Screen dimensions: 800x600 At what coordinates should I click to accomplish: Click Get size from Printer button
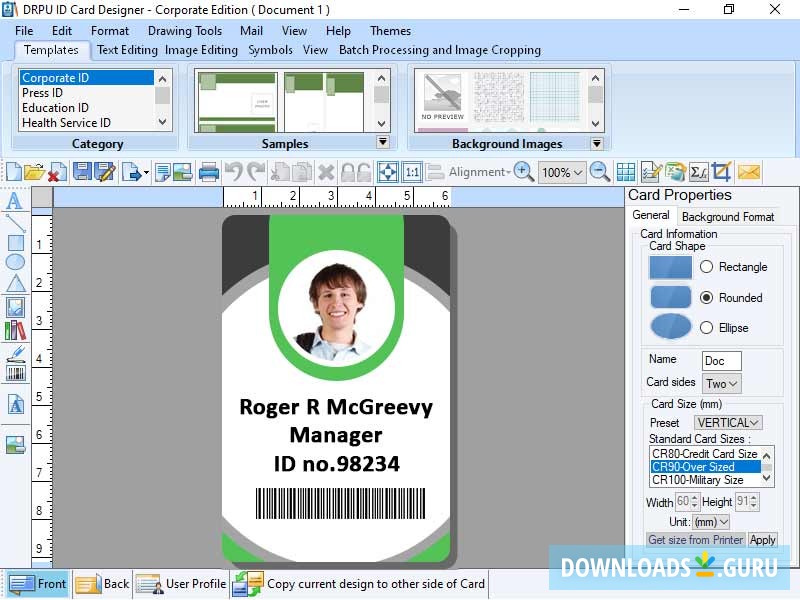[x=695, y=540]
